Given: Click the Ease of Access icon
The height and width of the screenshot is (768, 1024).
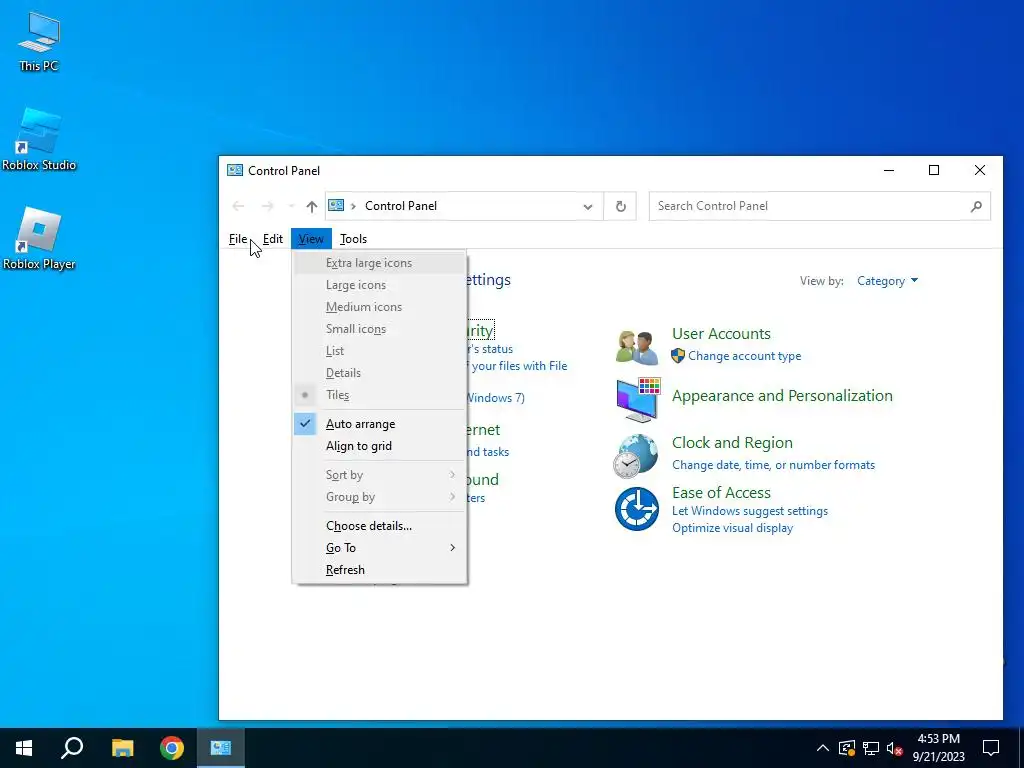Looking at the screenshot, I should point(637,509).
